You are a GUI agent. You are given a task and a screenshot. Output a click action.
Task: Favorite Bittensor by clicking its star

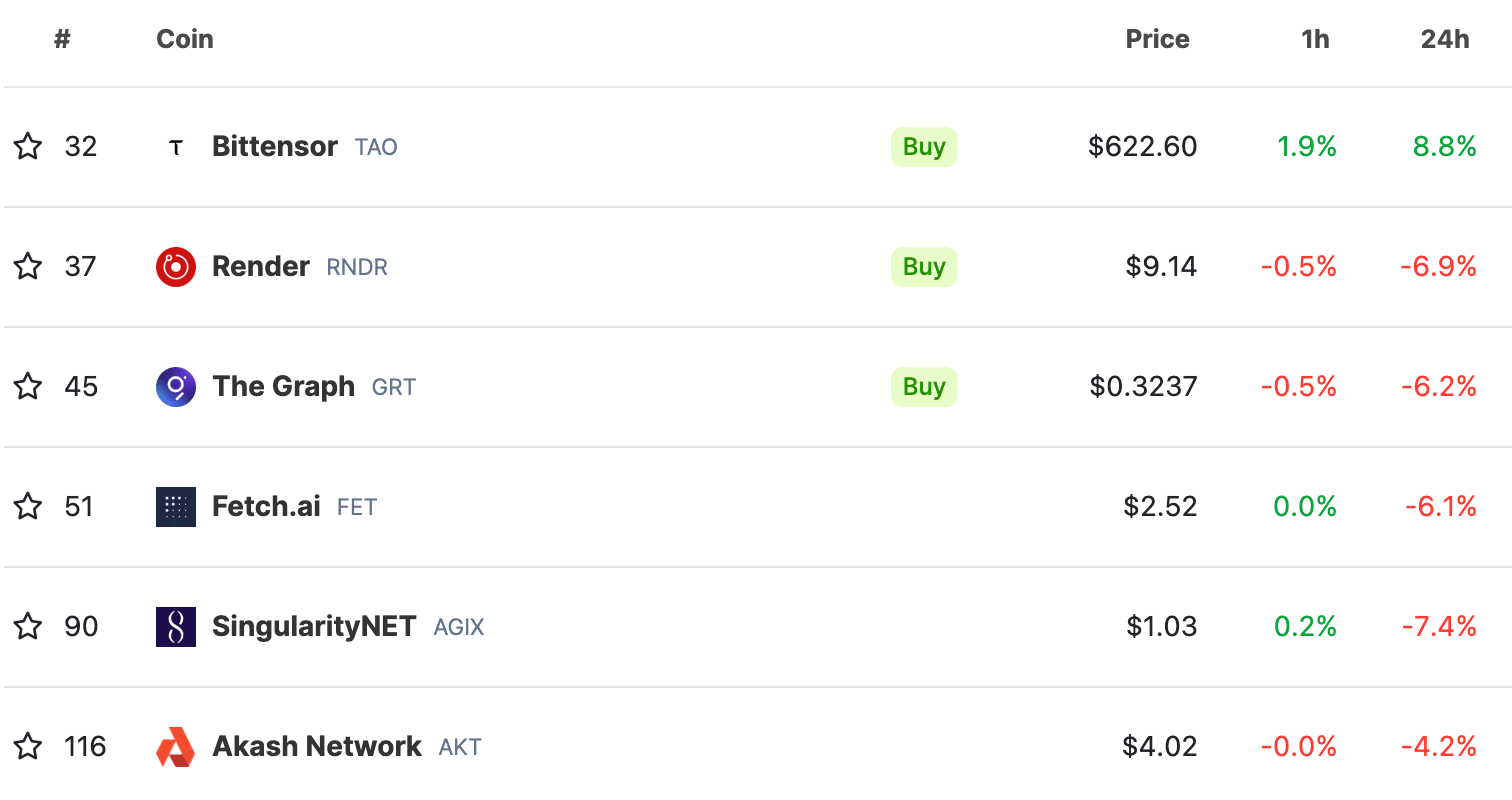click(28, 146)
